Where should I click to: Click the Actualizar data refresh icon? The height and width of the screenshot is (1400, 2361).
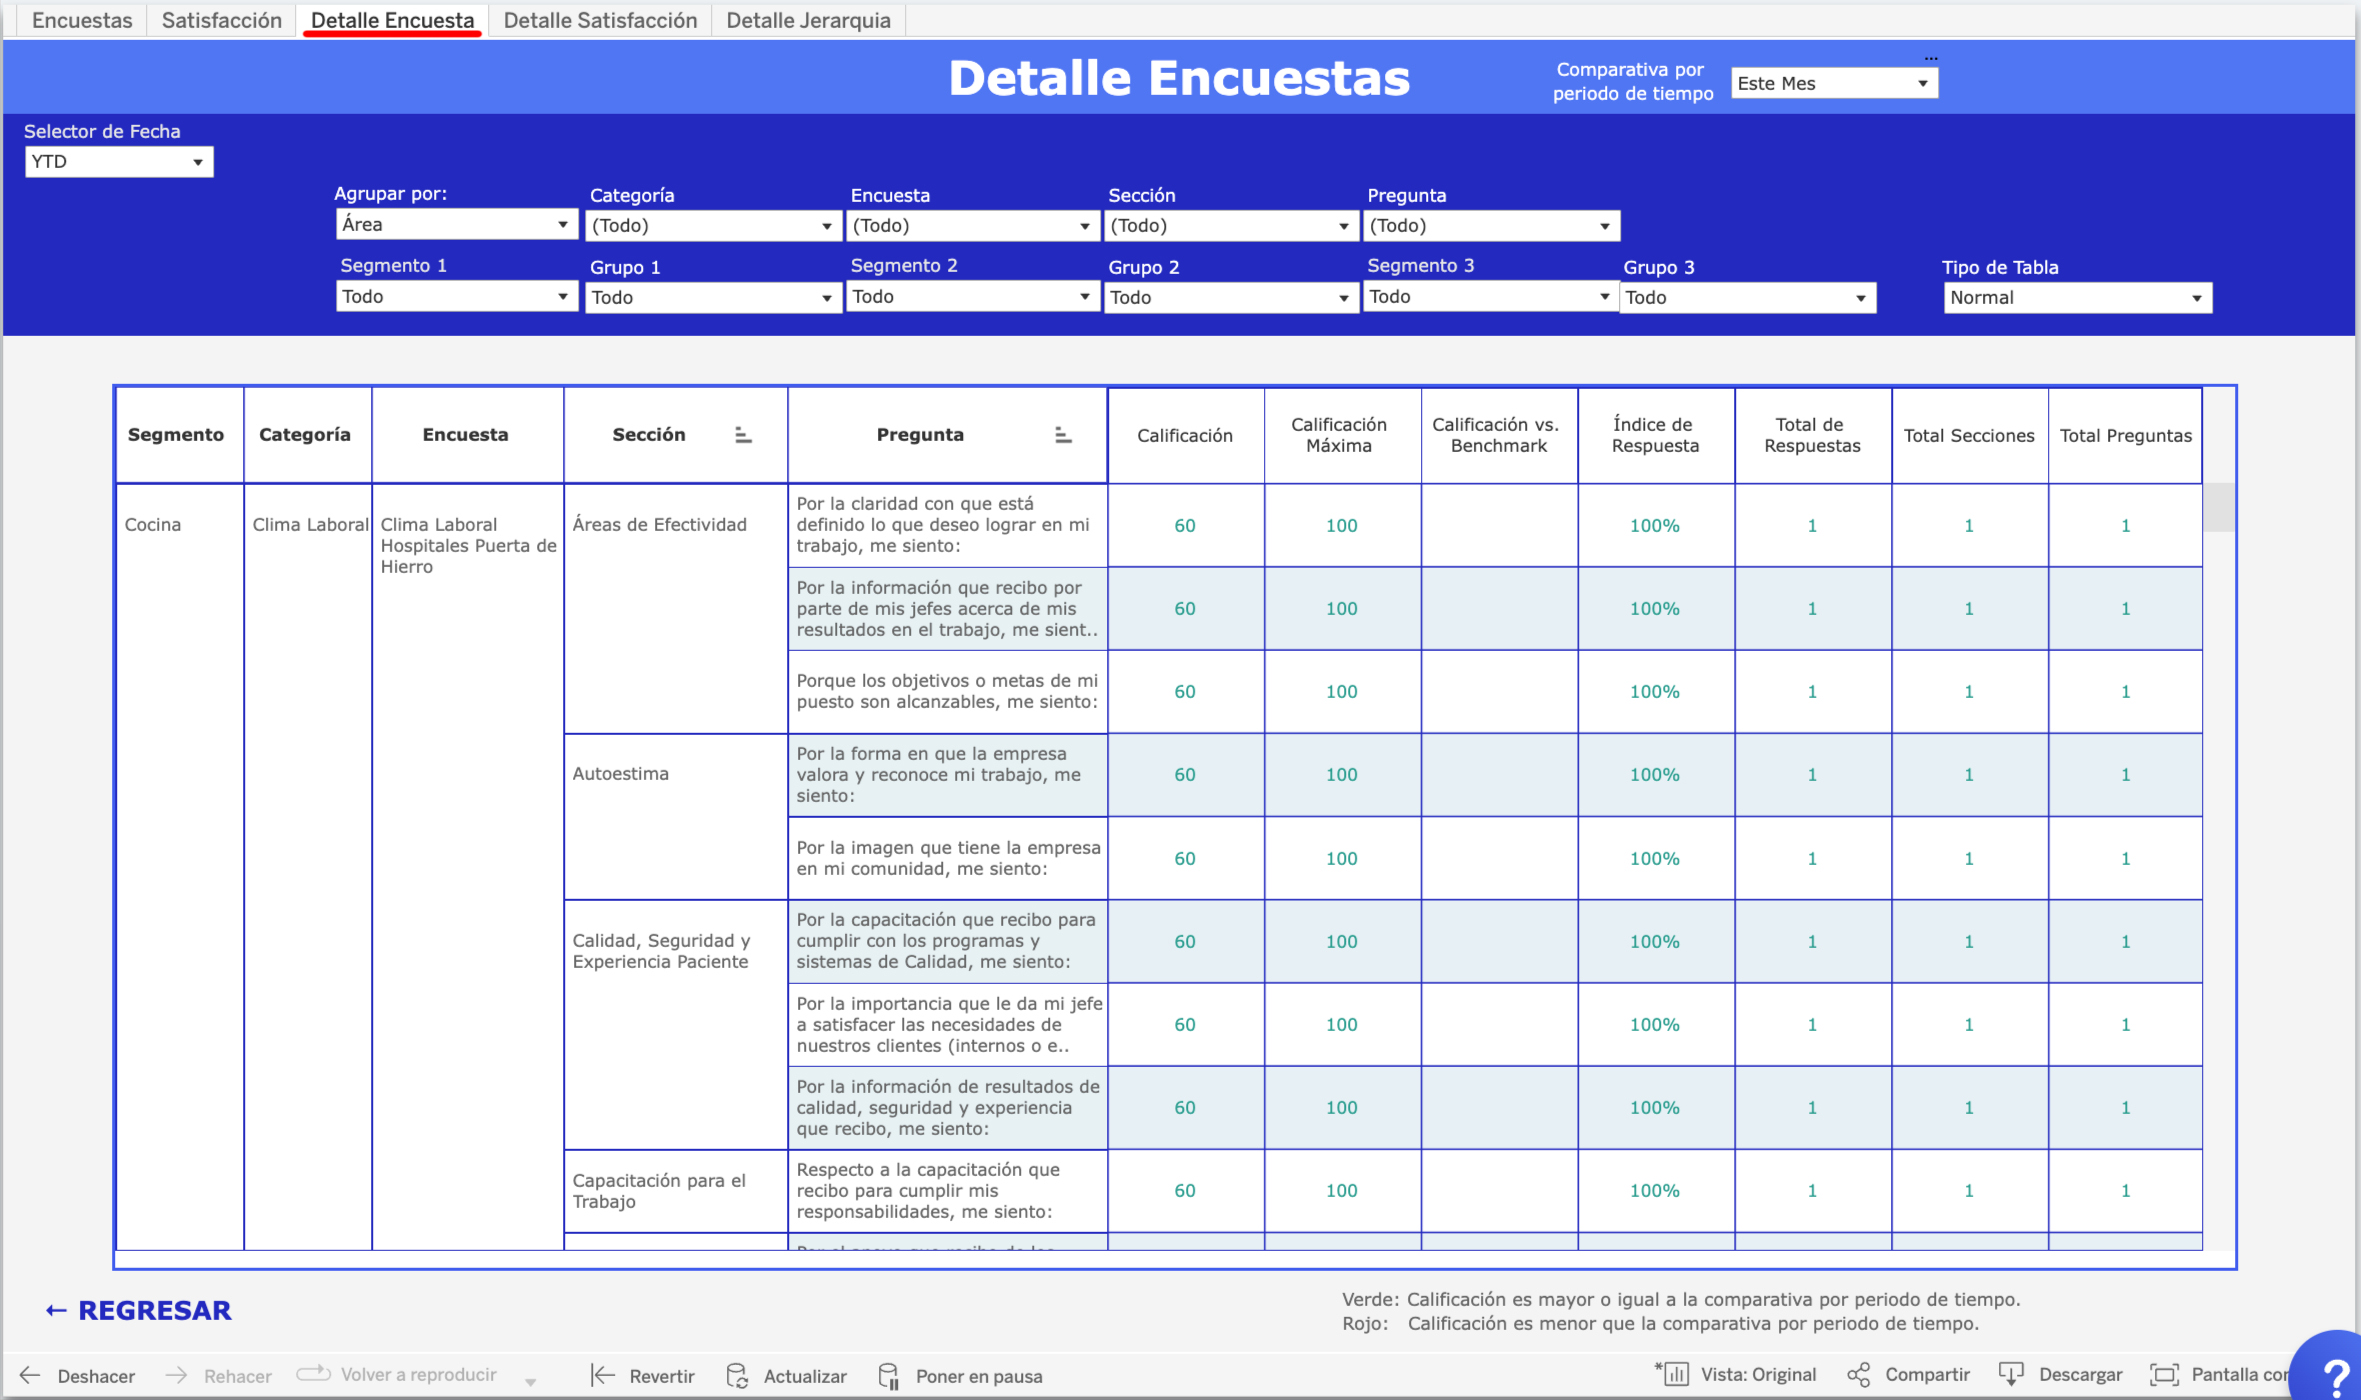point(737,1376)
